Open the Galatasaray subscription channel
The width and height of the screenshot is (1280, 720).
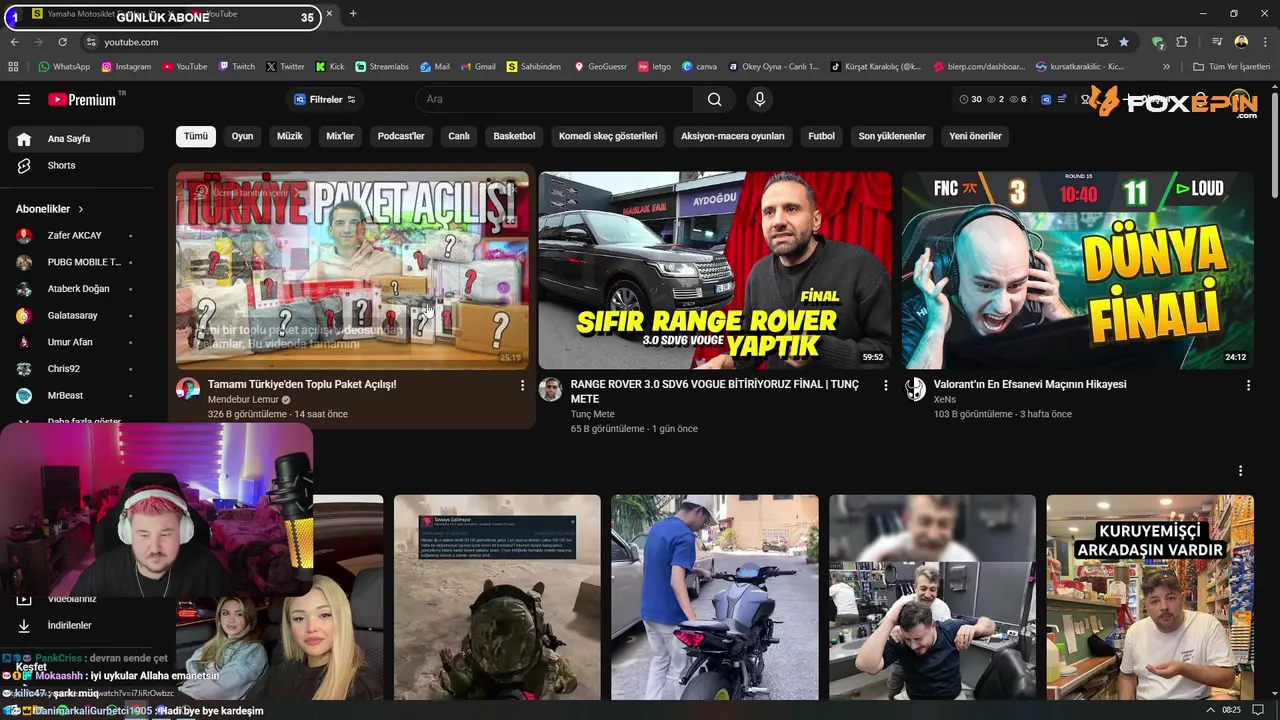click(x=76, y=315)
